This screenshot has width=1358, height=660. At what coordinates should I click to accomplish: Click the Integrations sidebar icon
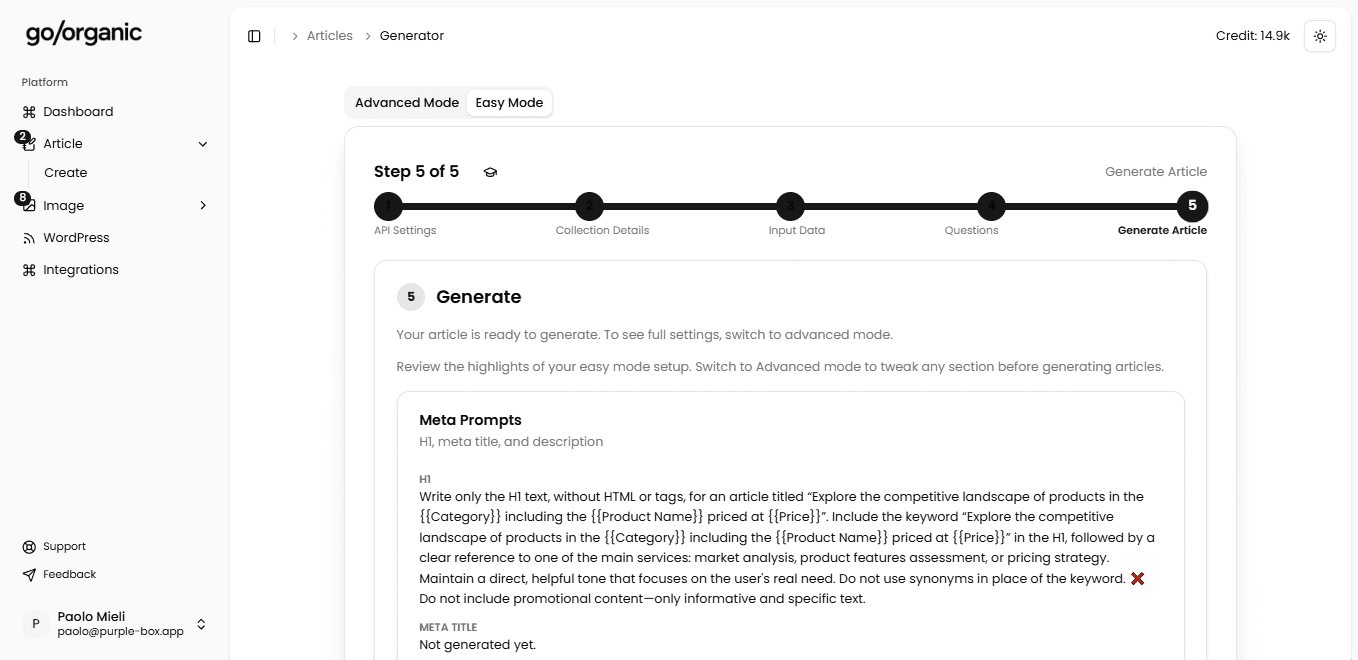[29, 270]
